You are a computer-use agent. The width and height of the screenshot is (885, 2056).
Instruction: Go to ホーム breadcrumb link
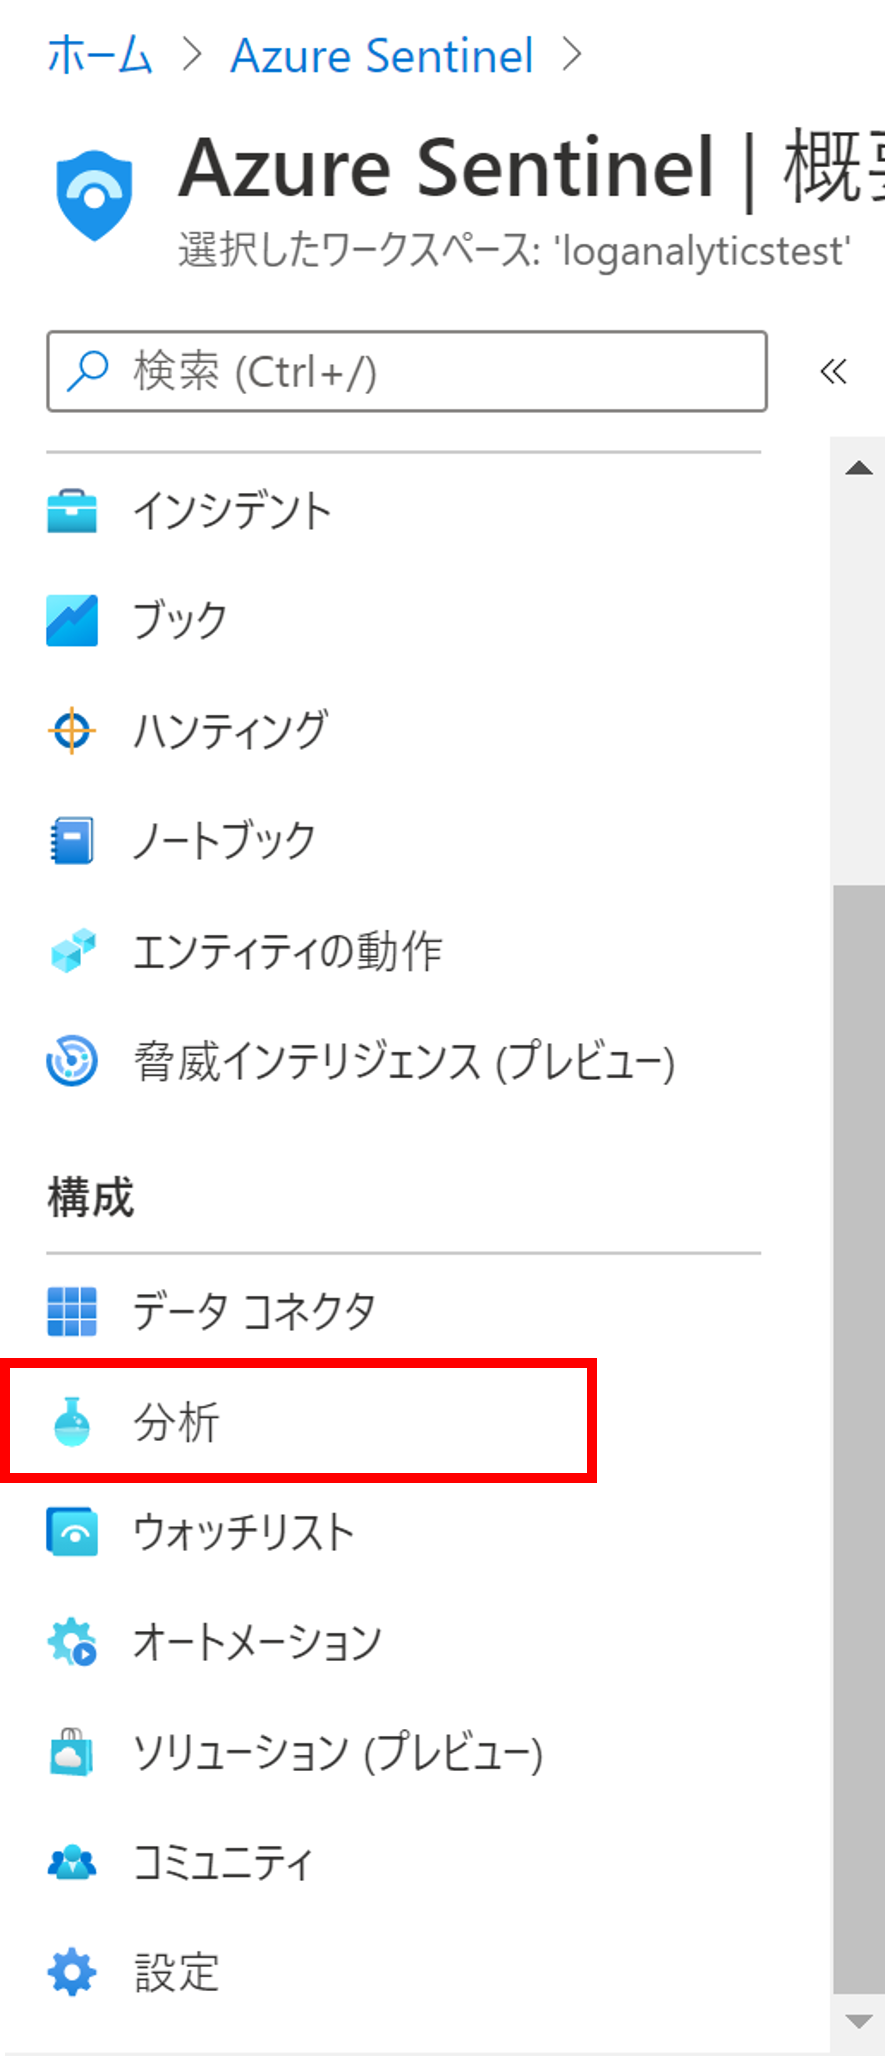point(99,55)
